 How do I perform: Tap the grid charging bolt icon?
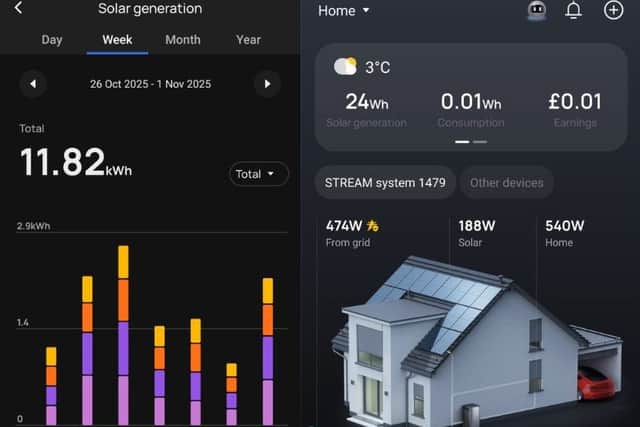(373, 225)
